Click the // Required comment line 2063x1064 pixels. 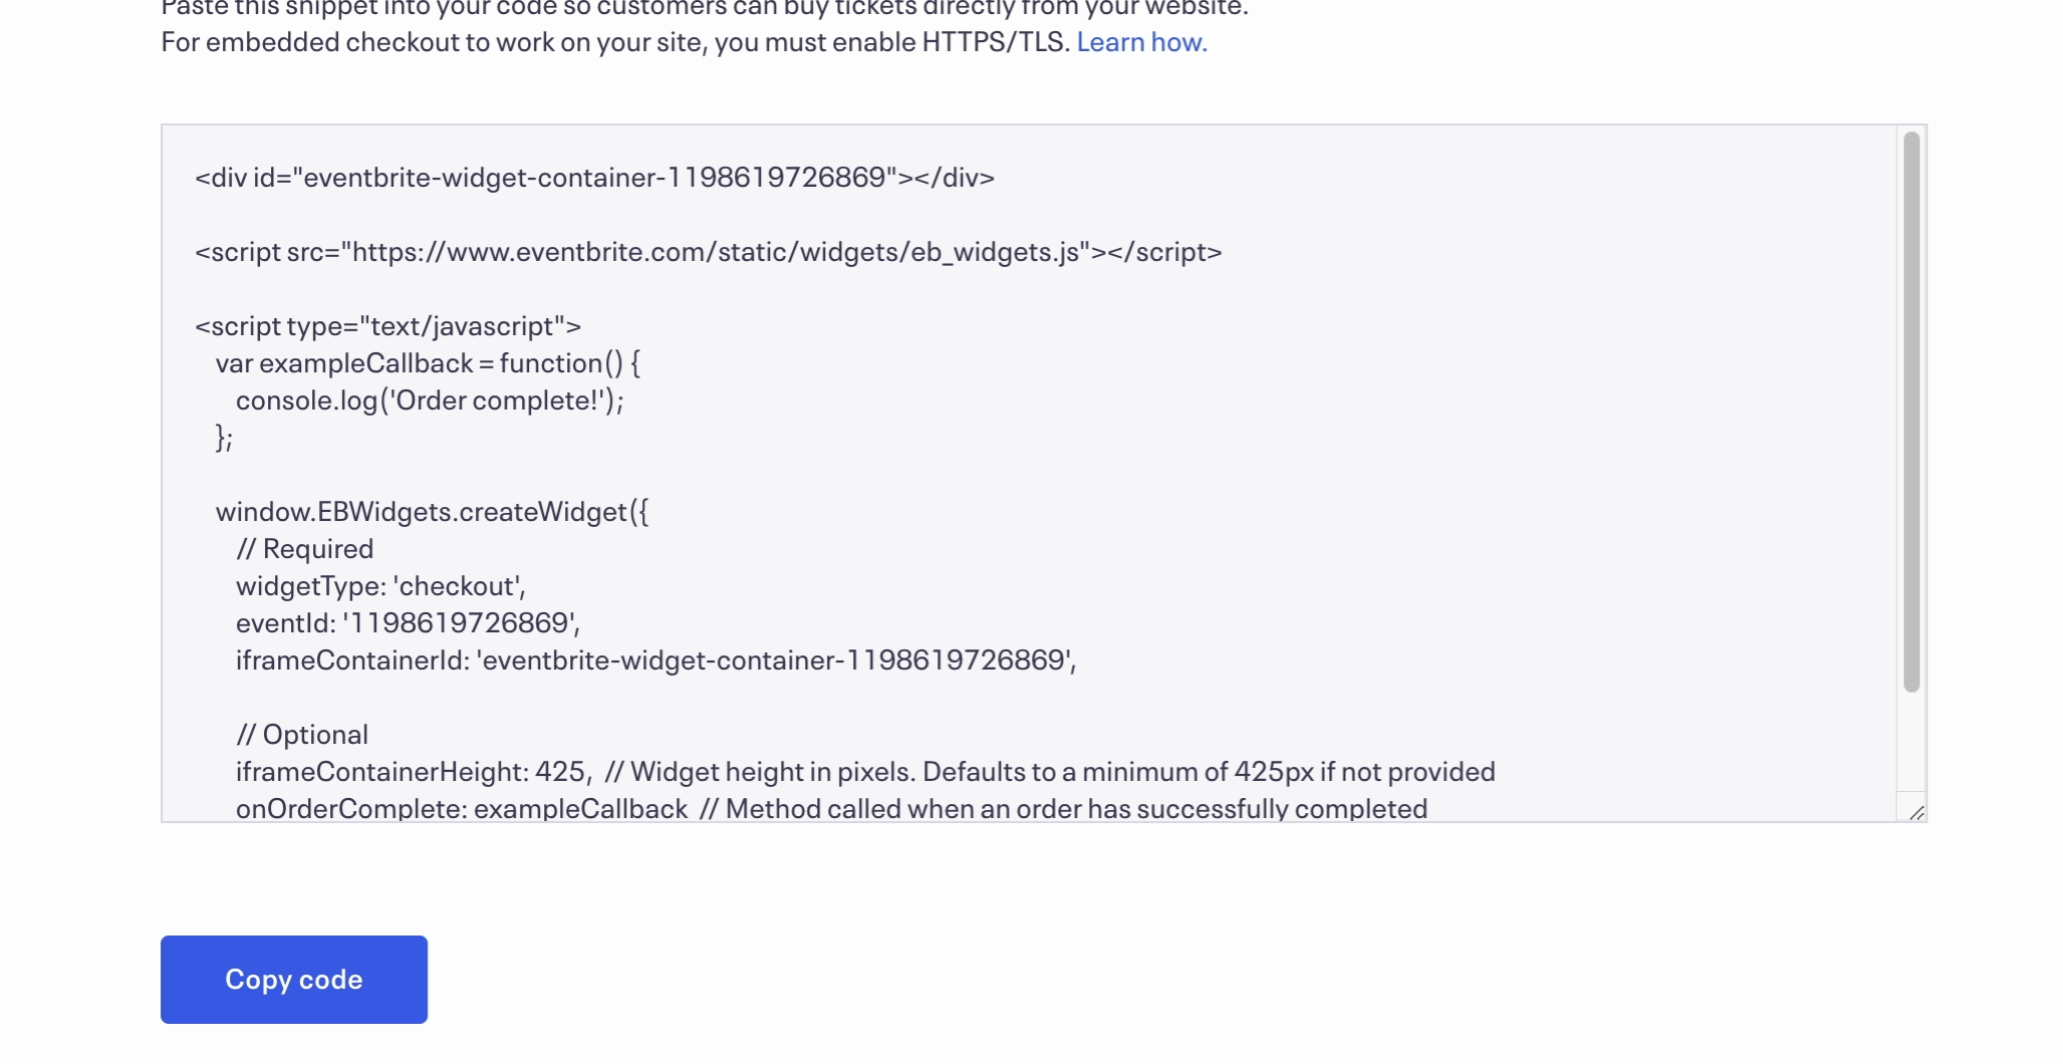click(x=305, y=549)
